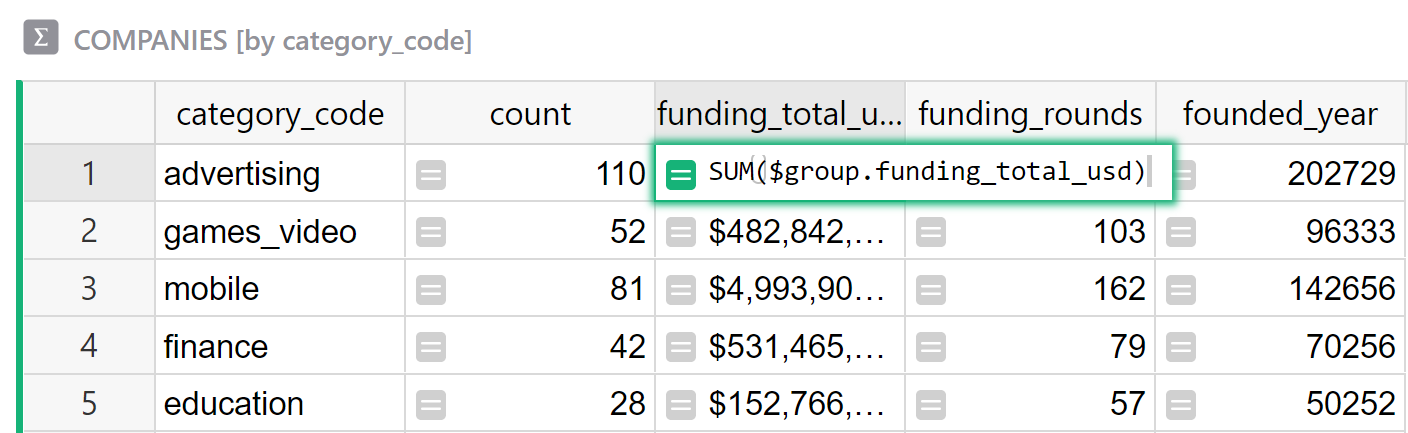Select the games_video category cell

tap(260, 232)
